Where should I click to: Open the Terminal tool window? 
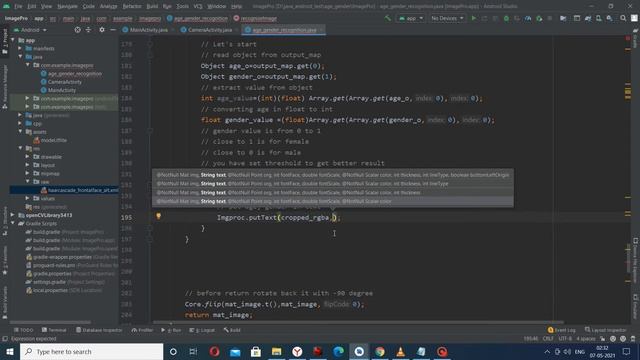[54, 330]
